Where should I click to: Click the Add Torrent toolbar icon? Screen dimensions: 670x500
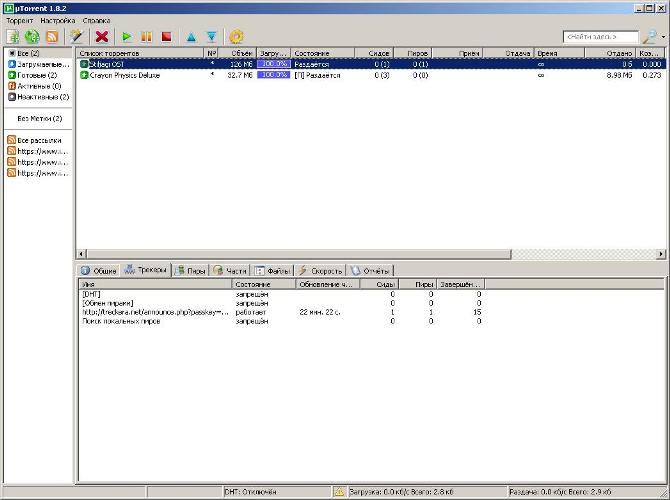tap(12, 37)
